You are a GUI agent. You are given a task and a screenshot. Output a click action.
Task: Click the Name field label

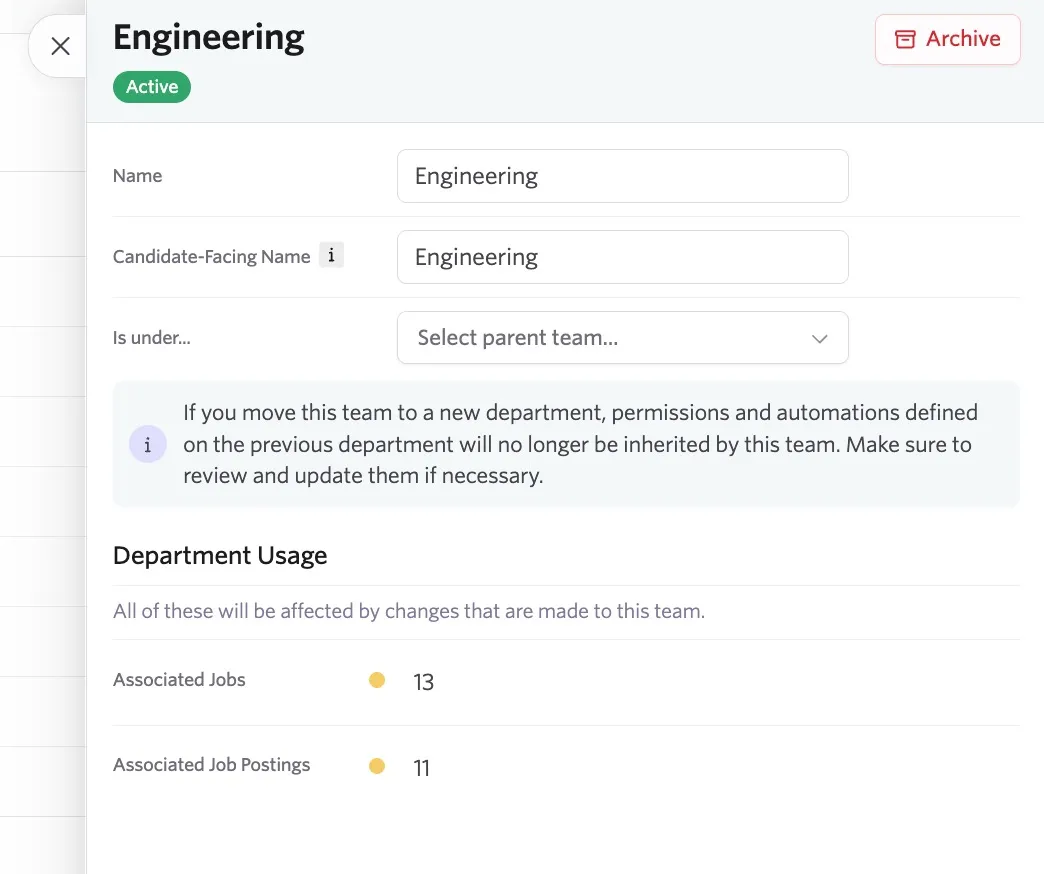pos(138,176)
